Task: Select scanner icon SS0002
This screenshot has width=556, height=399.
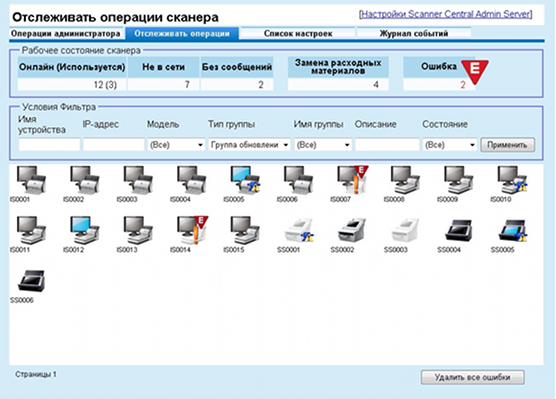Action: click(x=351, y=230)
